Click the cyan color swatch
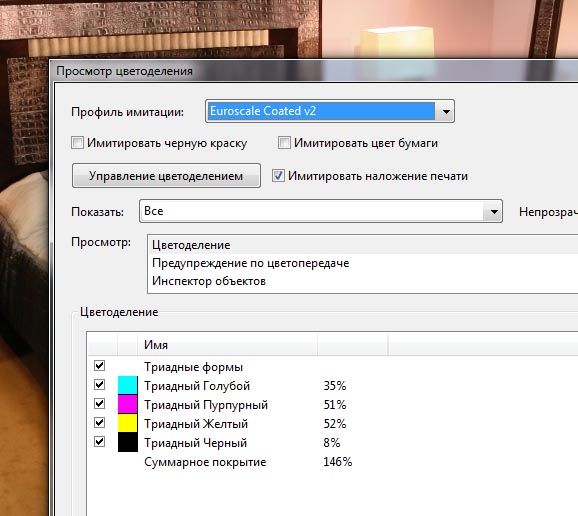The height and width of the screenshot is (516, 578). click(x=128, y=386)
